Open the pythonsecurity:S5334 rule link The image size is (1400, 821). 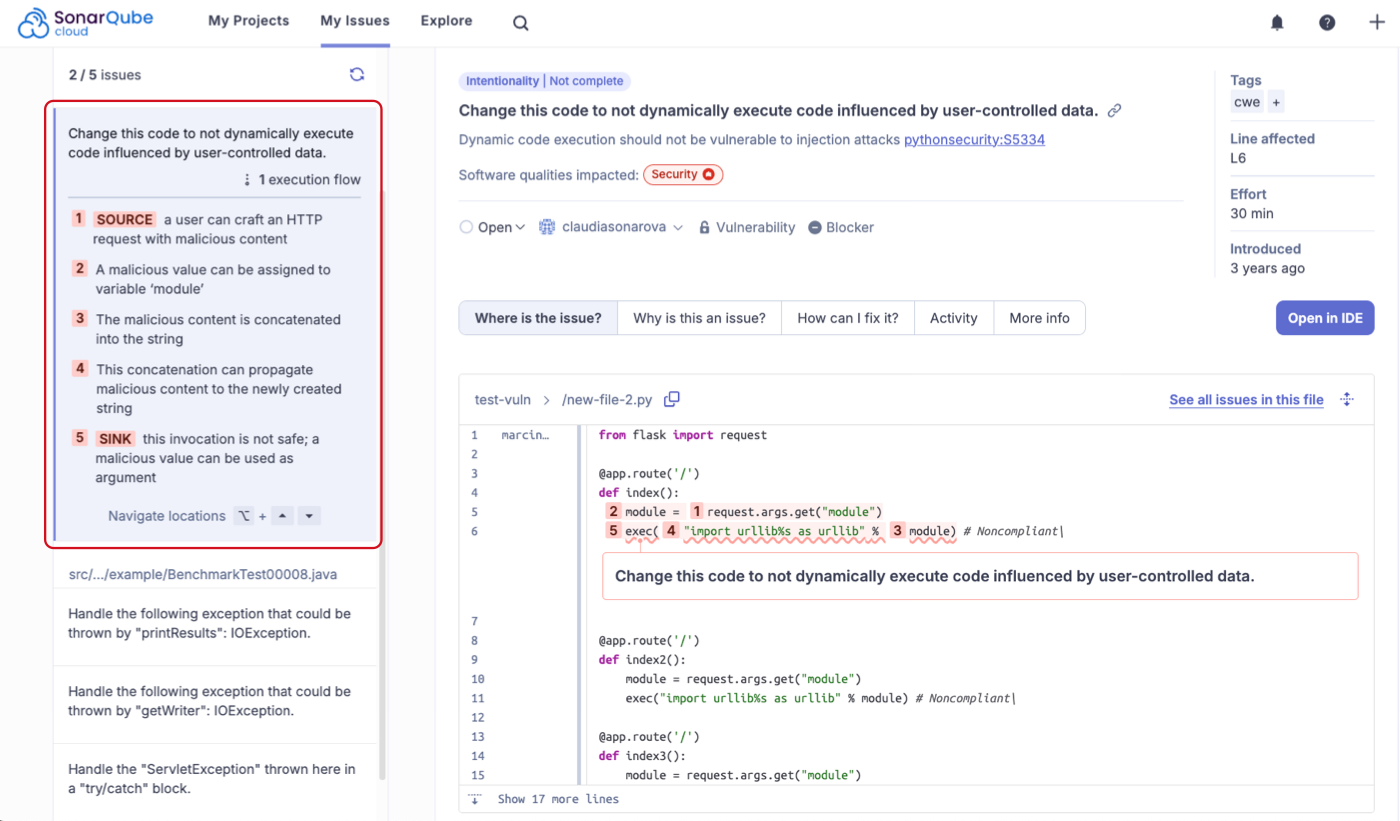[974, 140]
